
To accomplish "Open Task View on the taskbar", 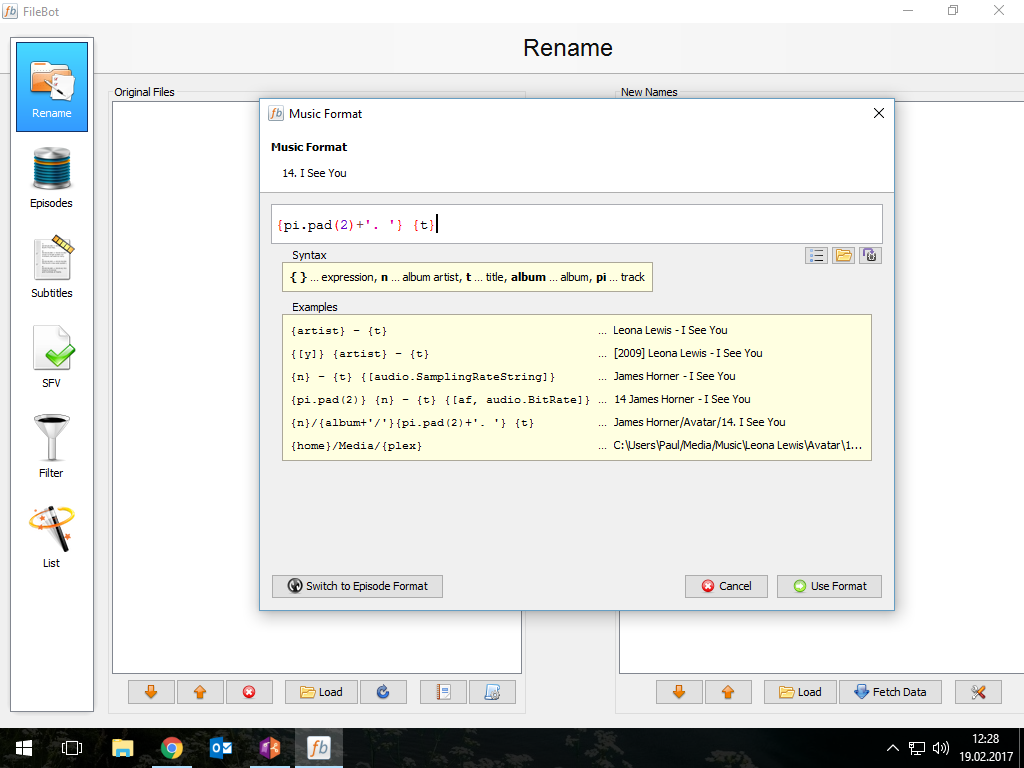I will click(72, 748).
